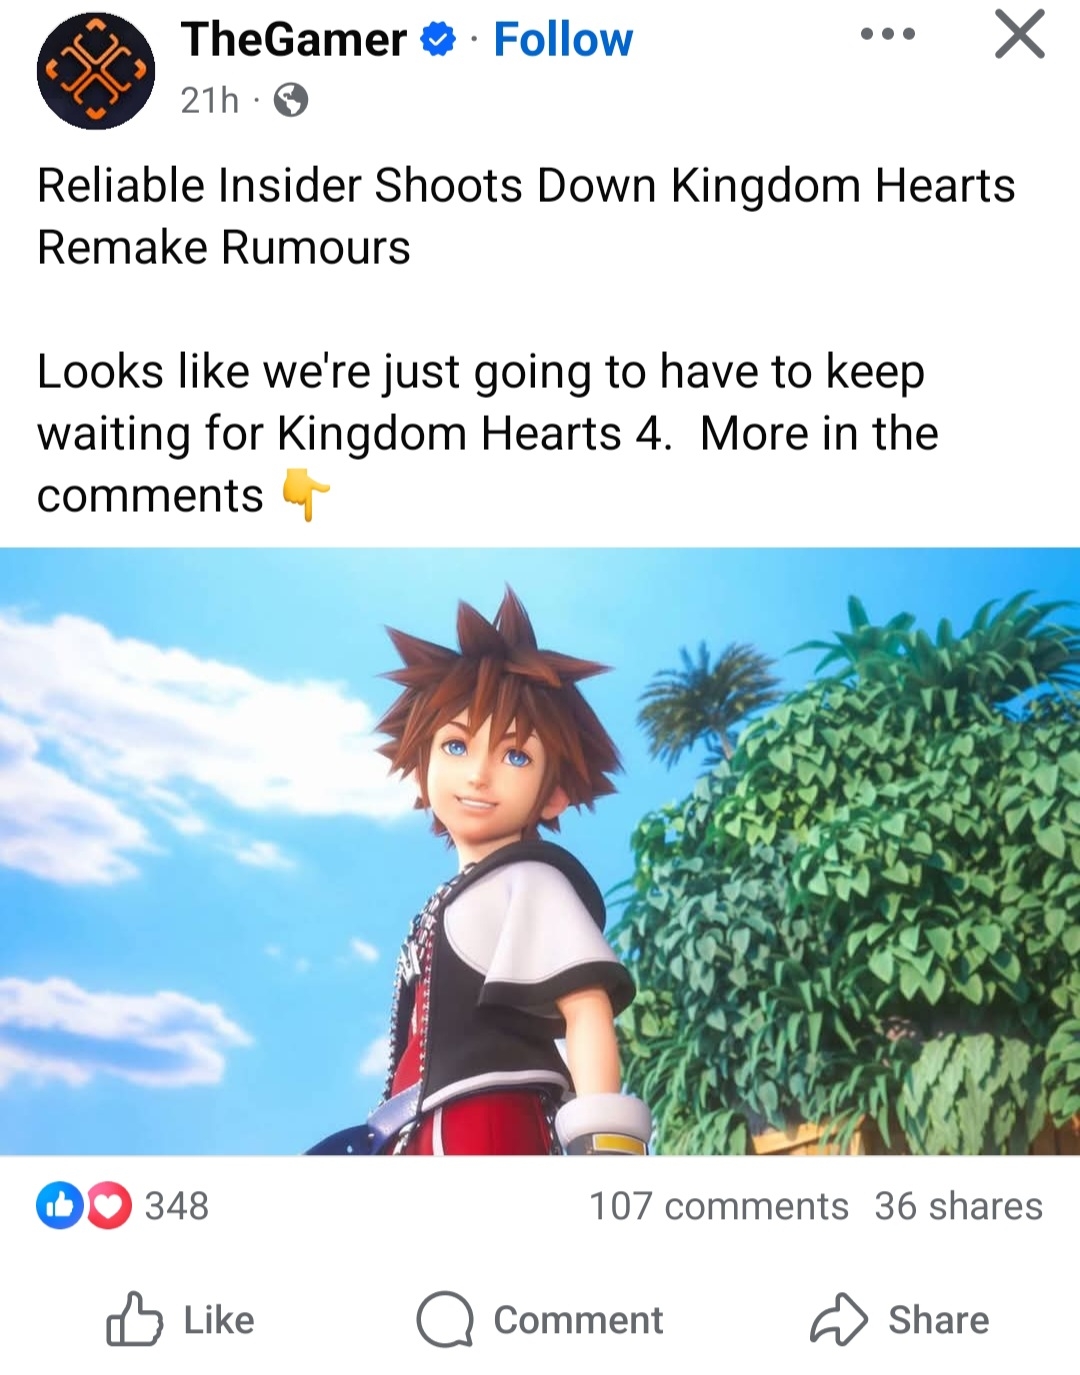1080x1375 pixels.
Task: Follow TheGamer page
Action: 563,40
